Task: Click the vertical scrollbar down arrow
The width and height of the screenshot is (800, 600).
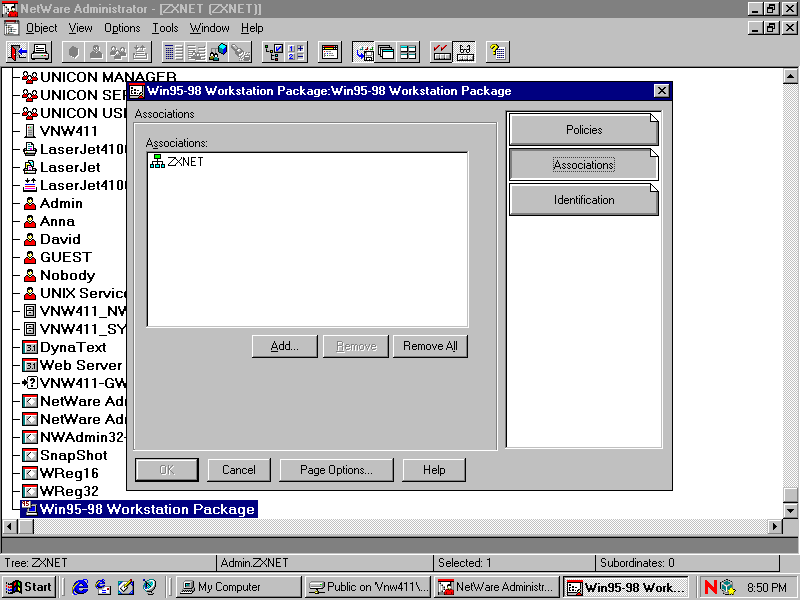Action: pos(790,510)
